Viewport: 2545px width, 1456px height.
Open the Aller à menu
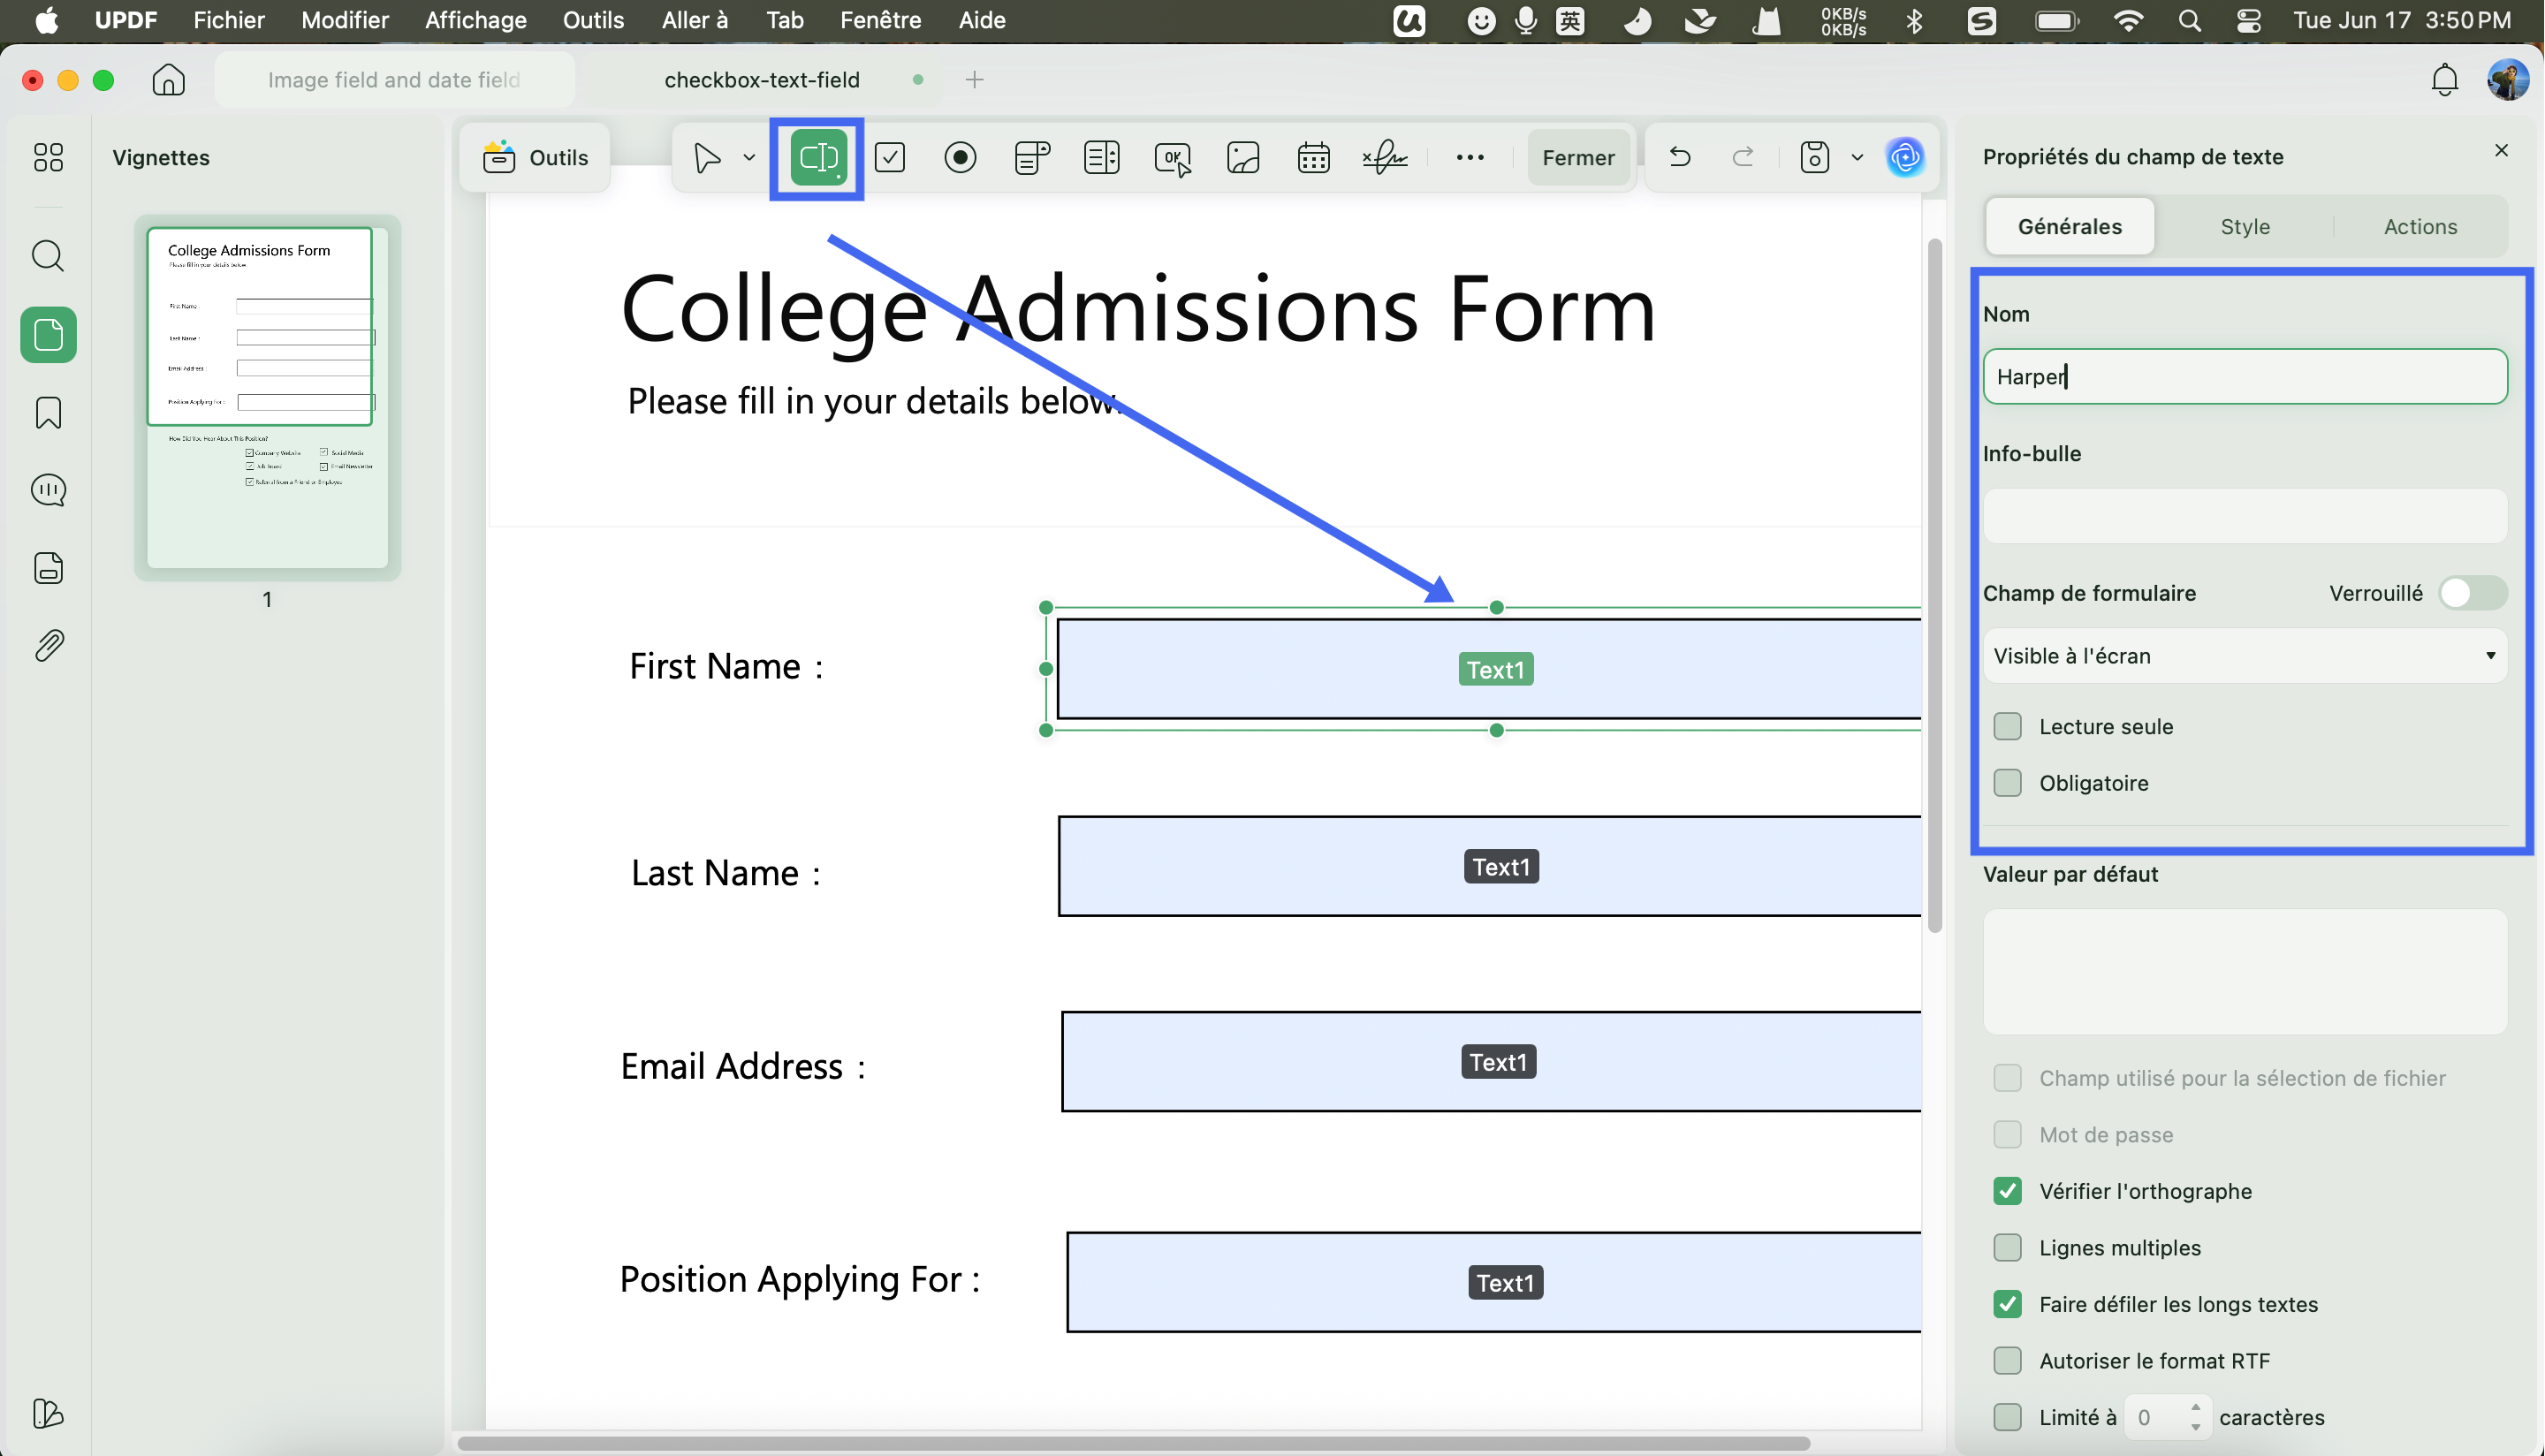[x=695, y=20]
